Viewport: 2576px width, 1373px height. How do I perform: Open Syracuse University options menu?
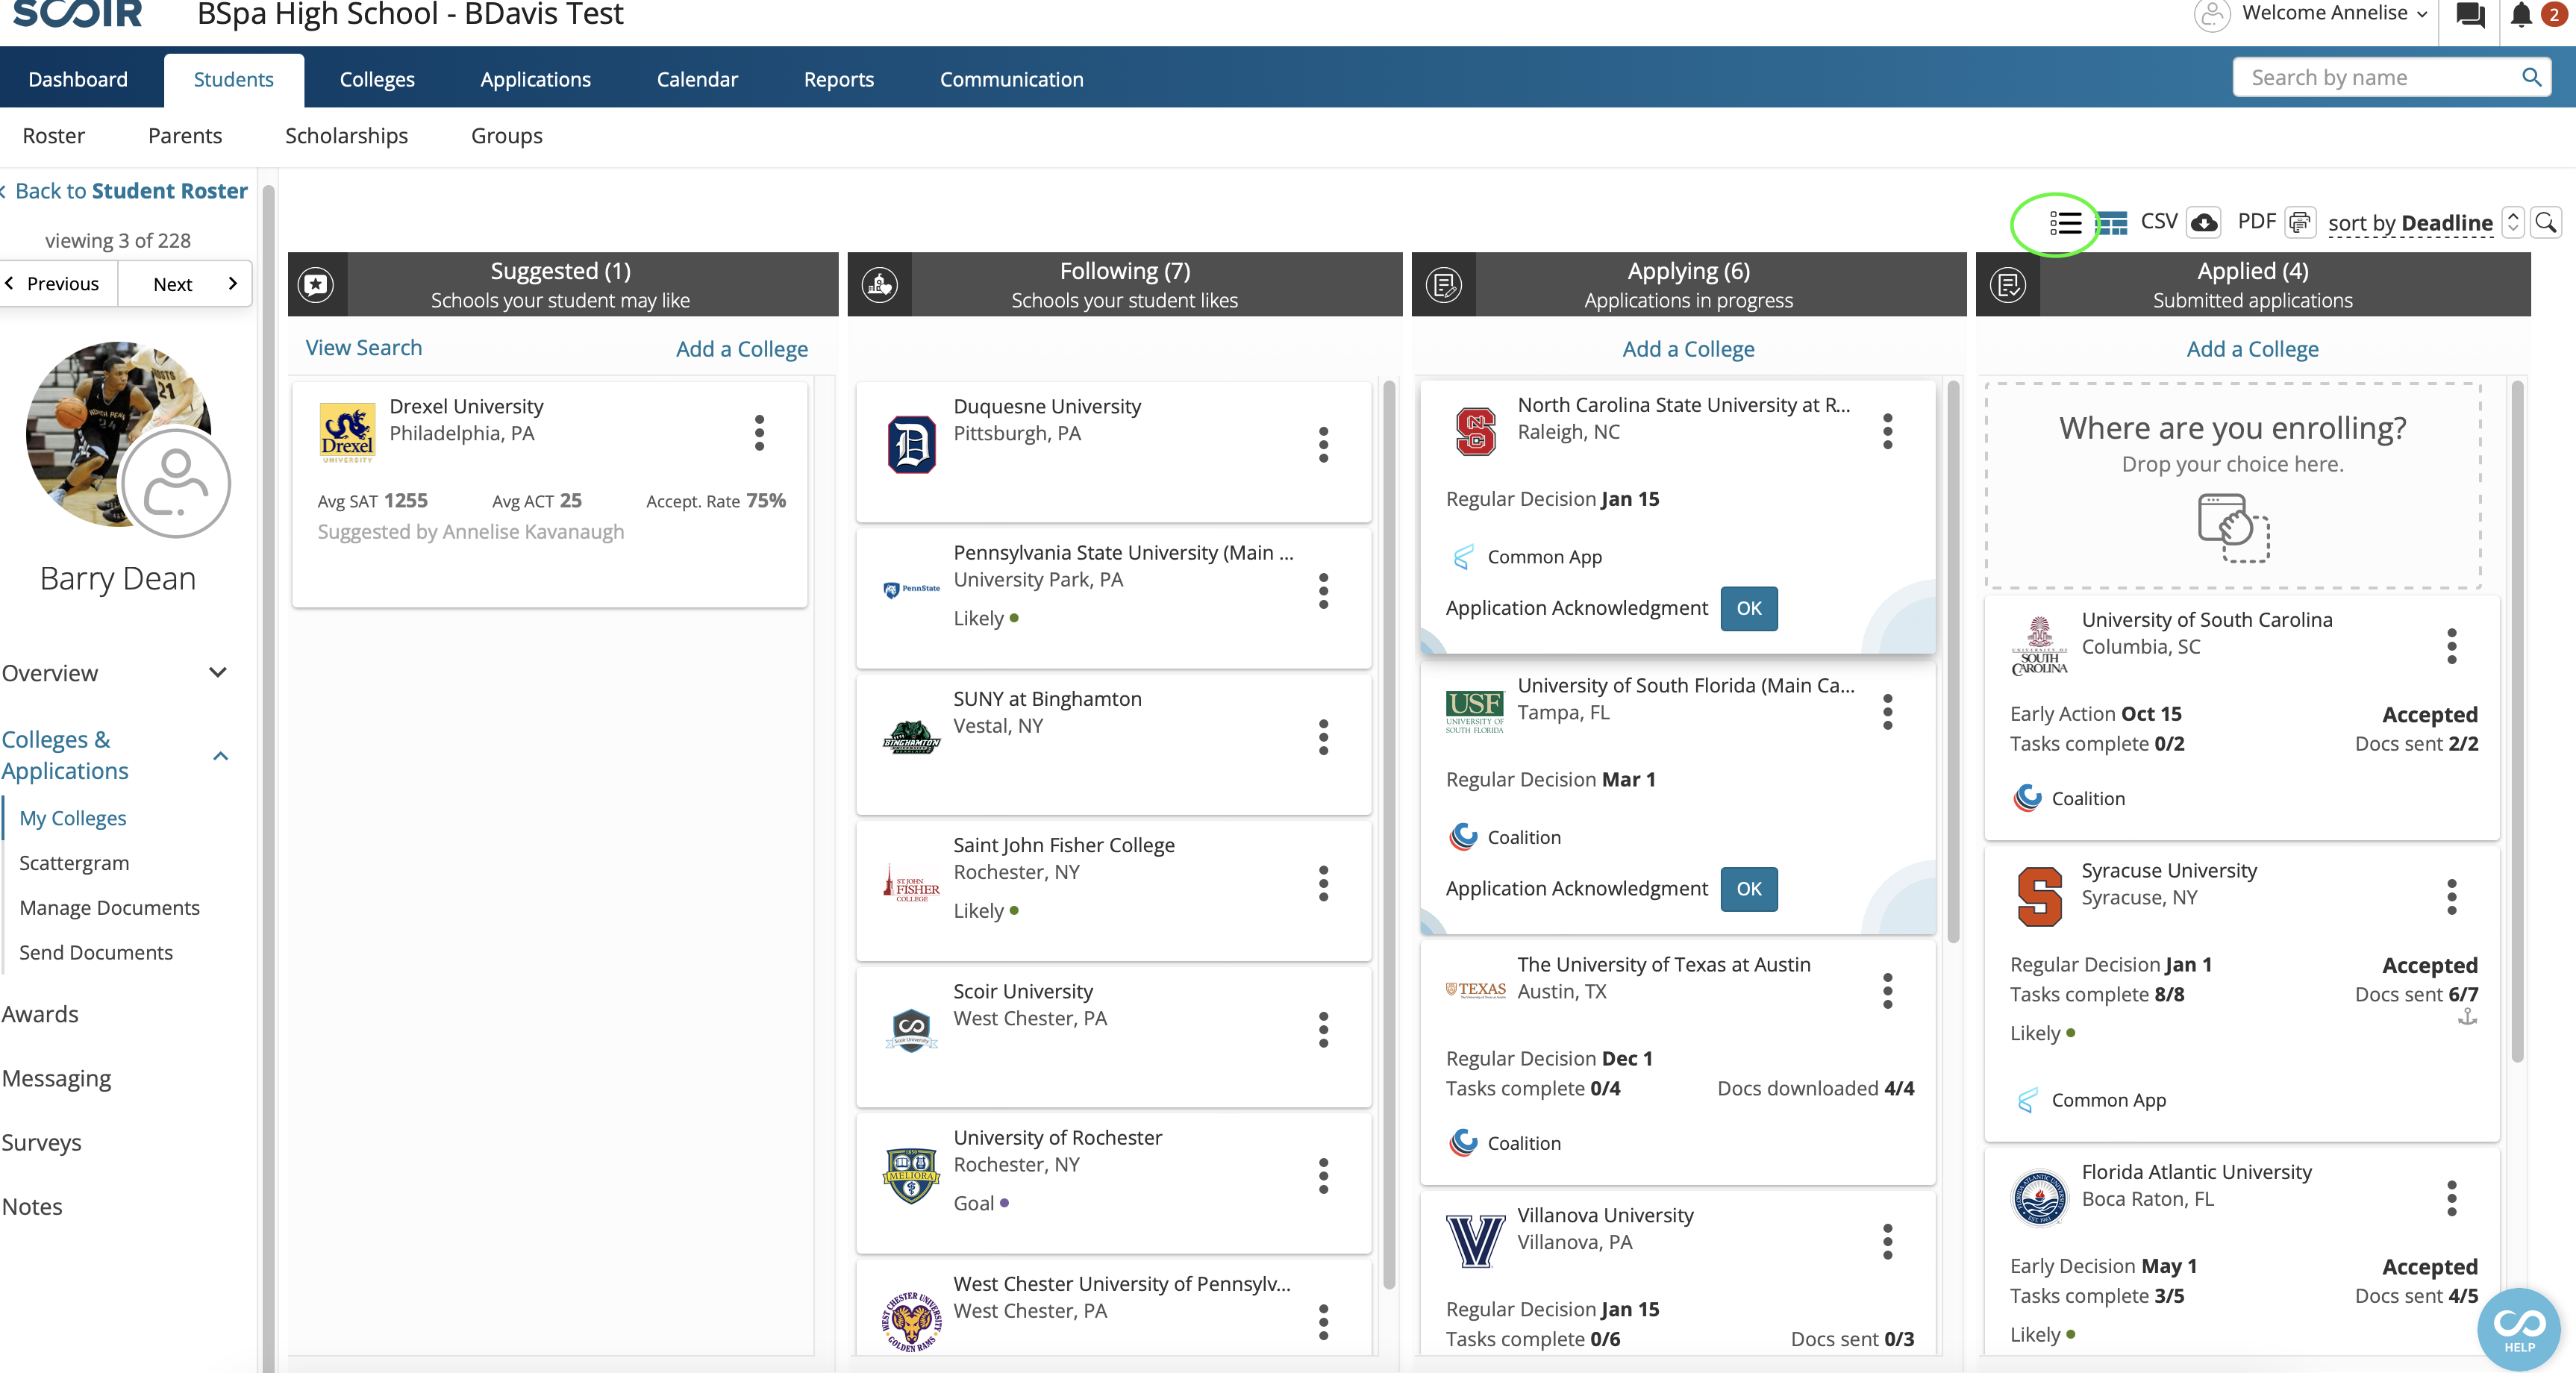point(2451,897)
